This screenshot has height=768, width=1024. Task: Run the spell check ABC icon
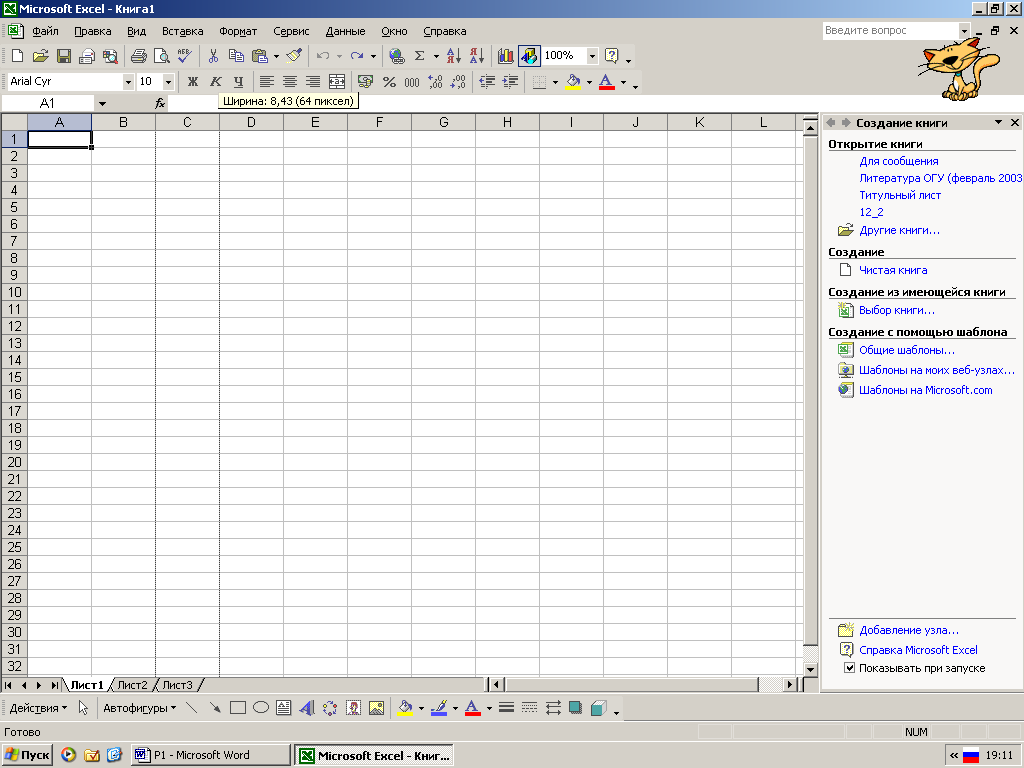point(185,56)
